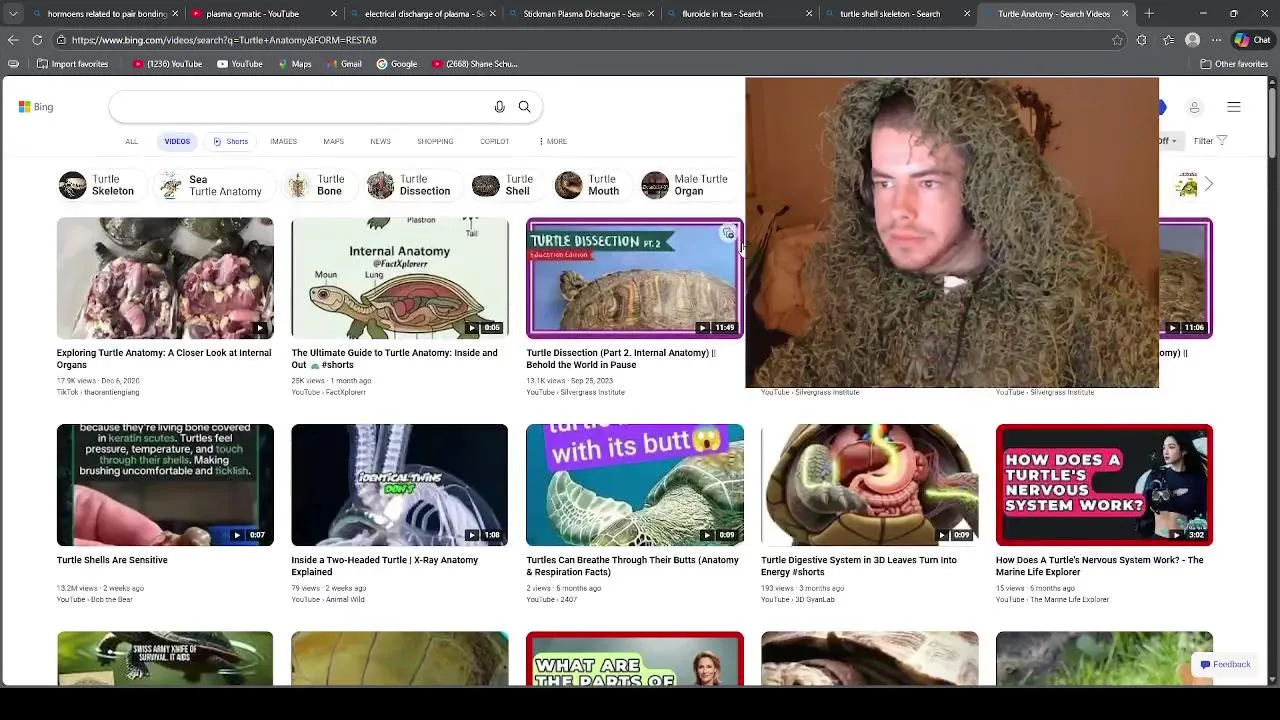Open the Import favorites bookmark
Viewport: 1280px width, 720px height.
click(x=72, y=64)
